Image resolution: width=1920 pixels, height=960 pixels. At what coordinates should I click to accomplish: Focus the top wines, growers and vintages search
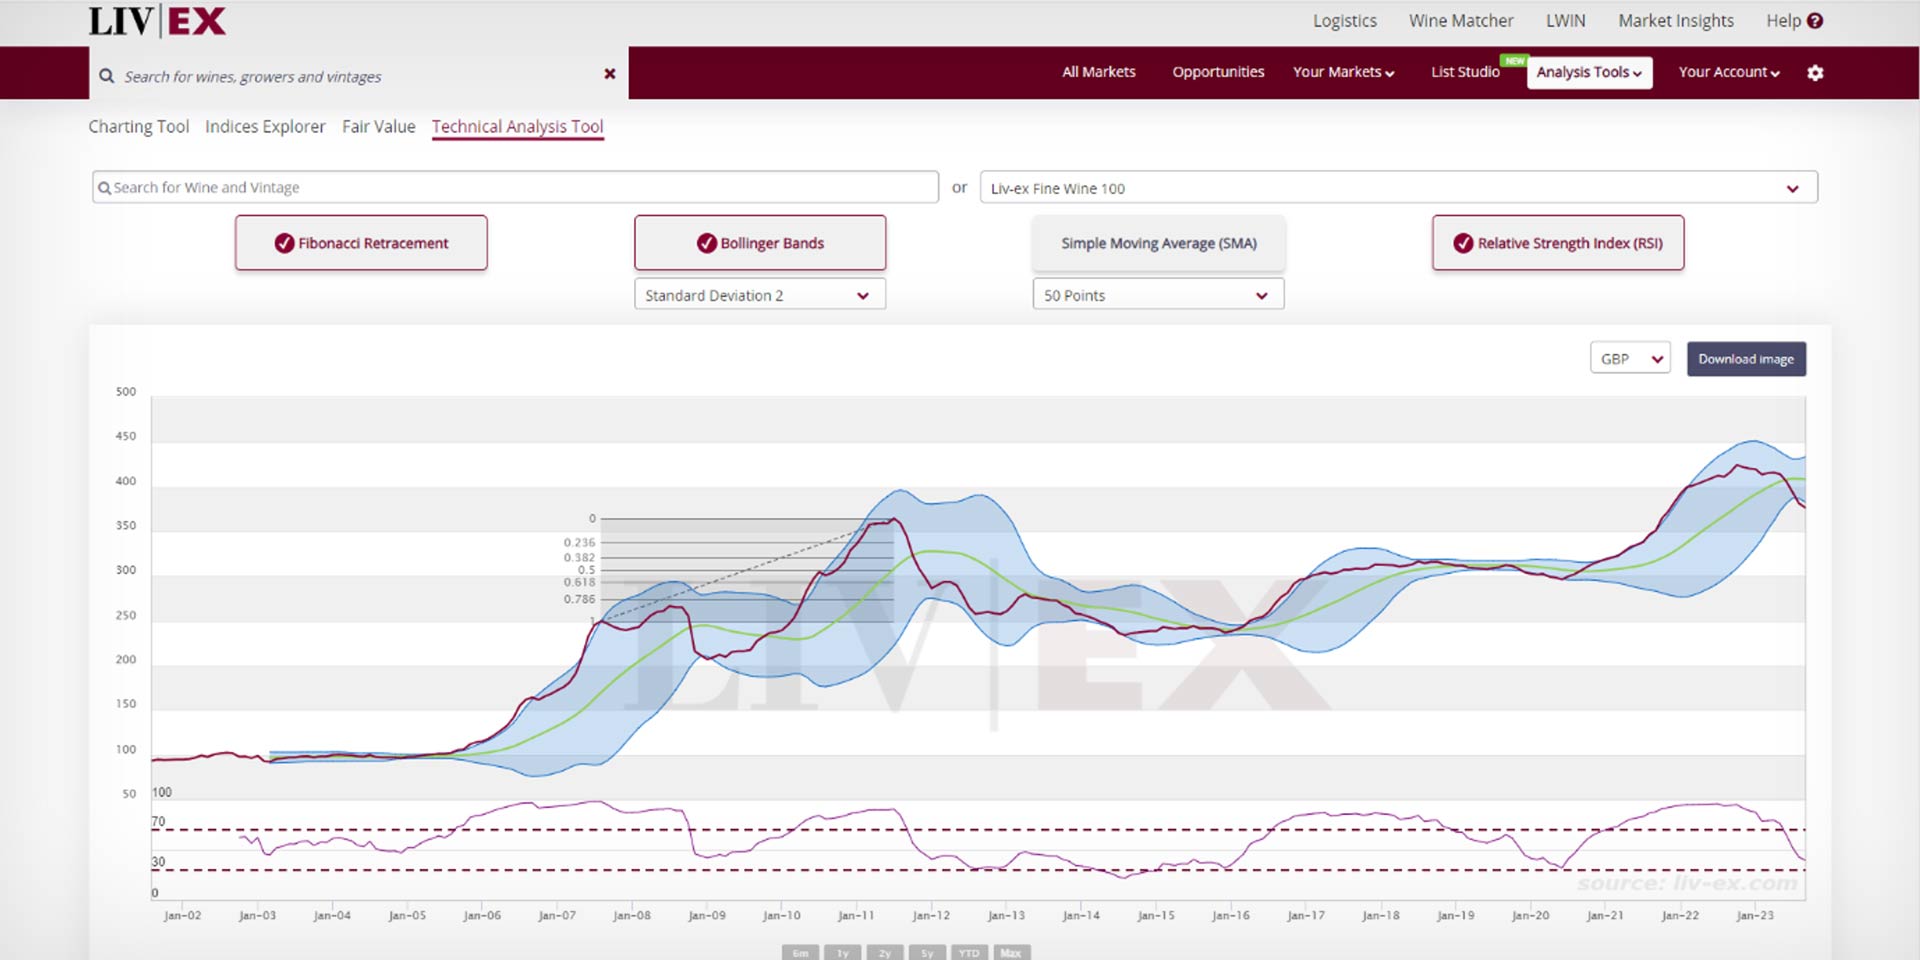click(359, 76)
